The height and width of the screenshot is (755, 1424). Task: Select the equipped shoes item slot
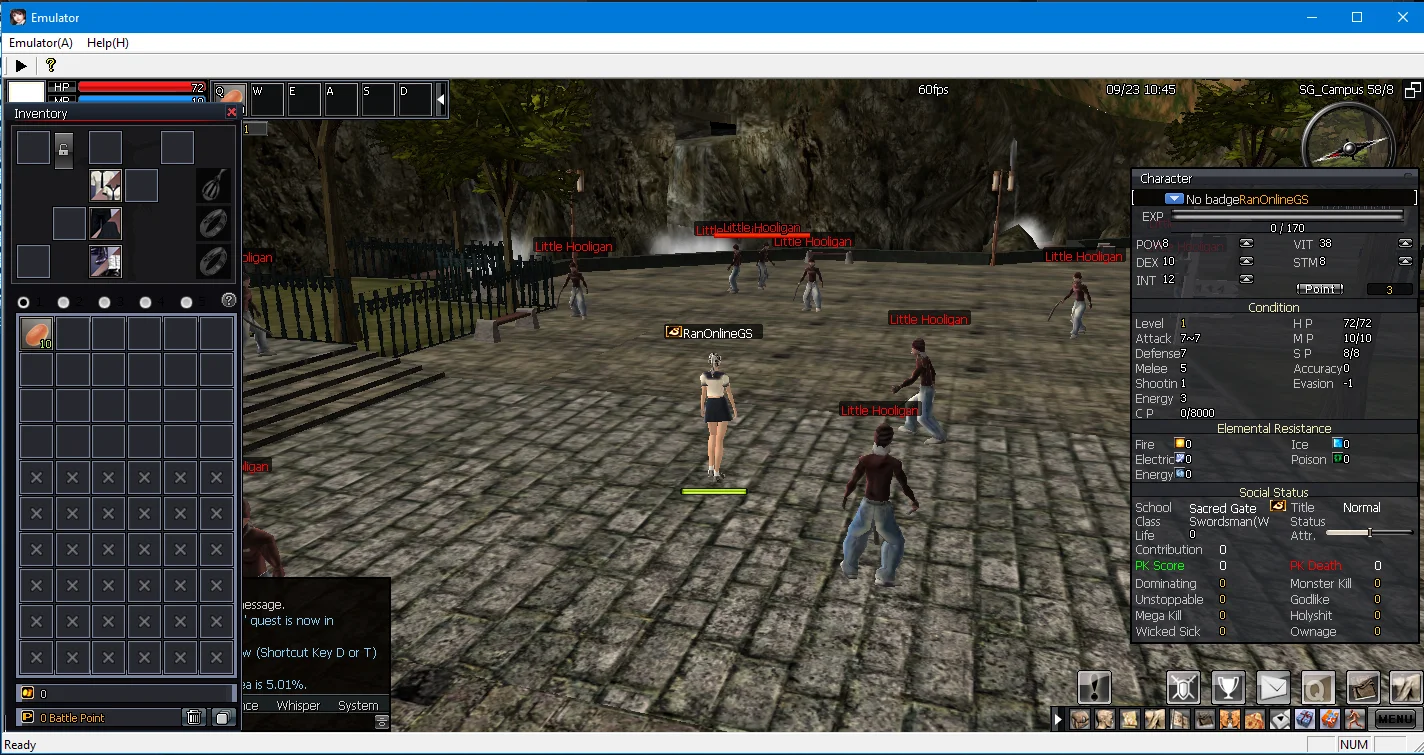tap(105, 261)
